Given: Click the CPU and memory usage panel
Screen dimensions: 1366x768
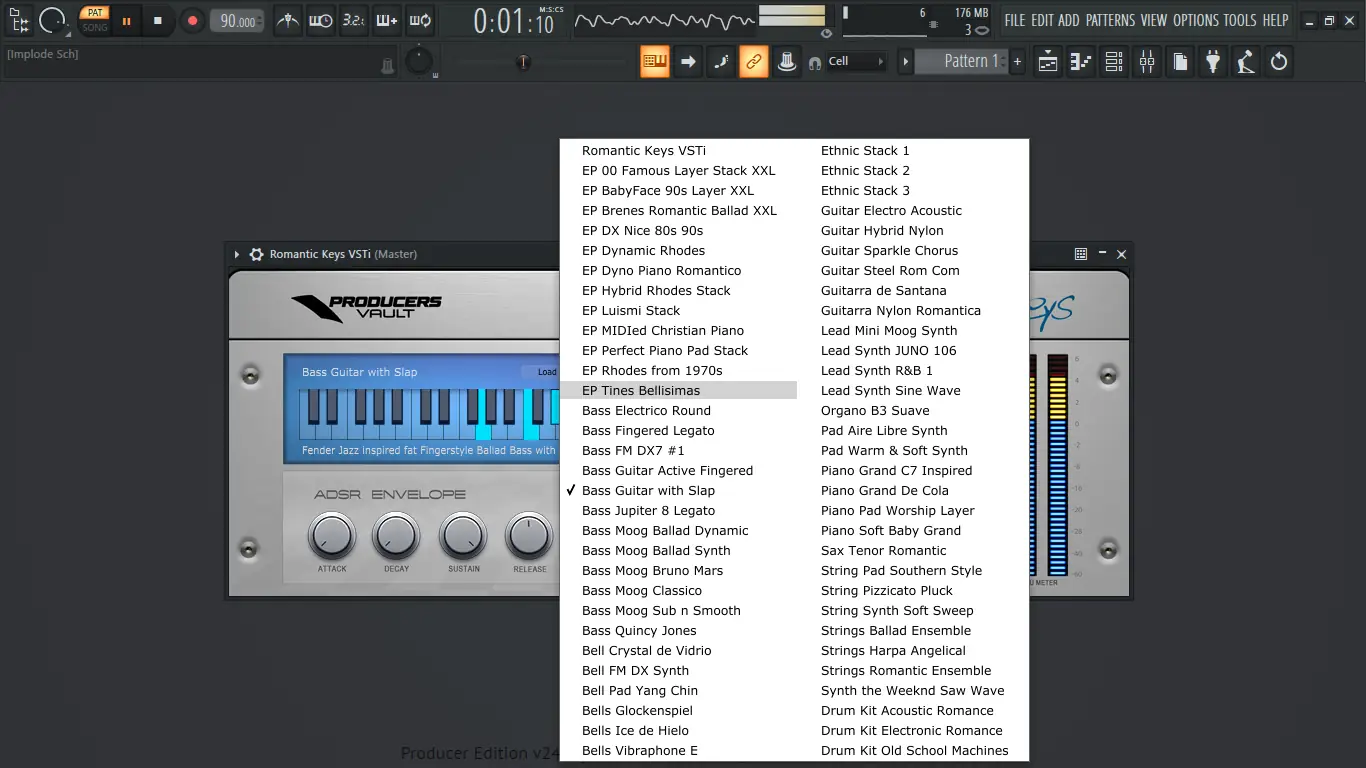Looking at the screenshot, I should point(915,21).
